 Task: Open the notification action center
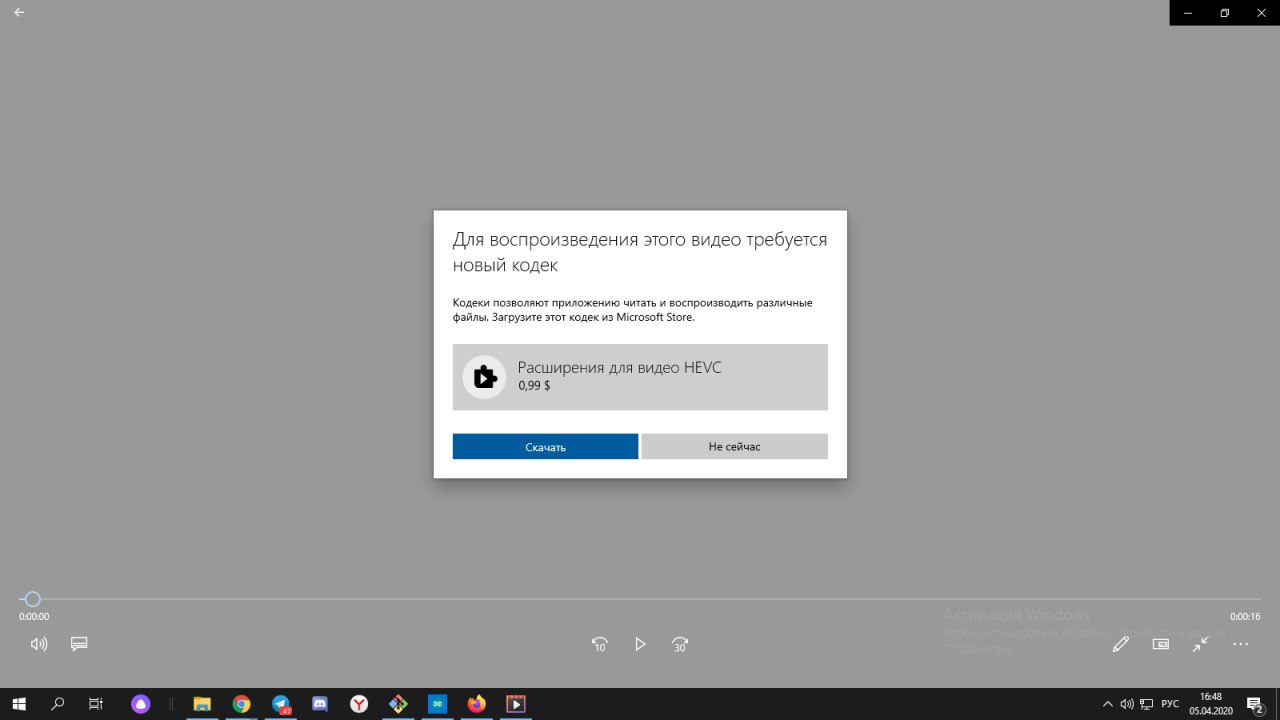click(x=1255, y=704)
